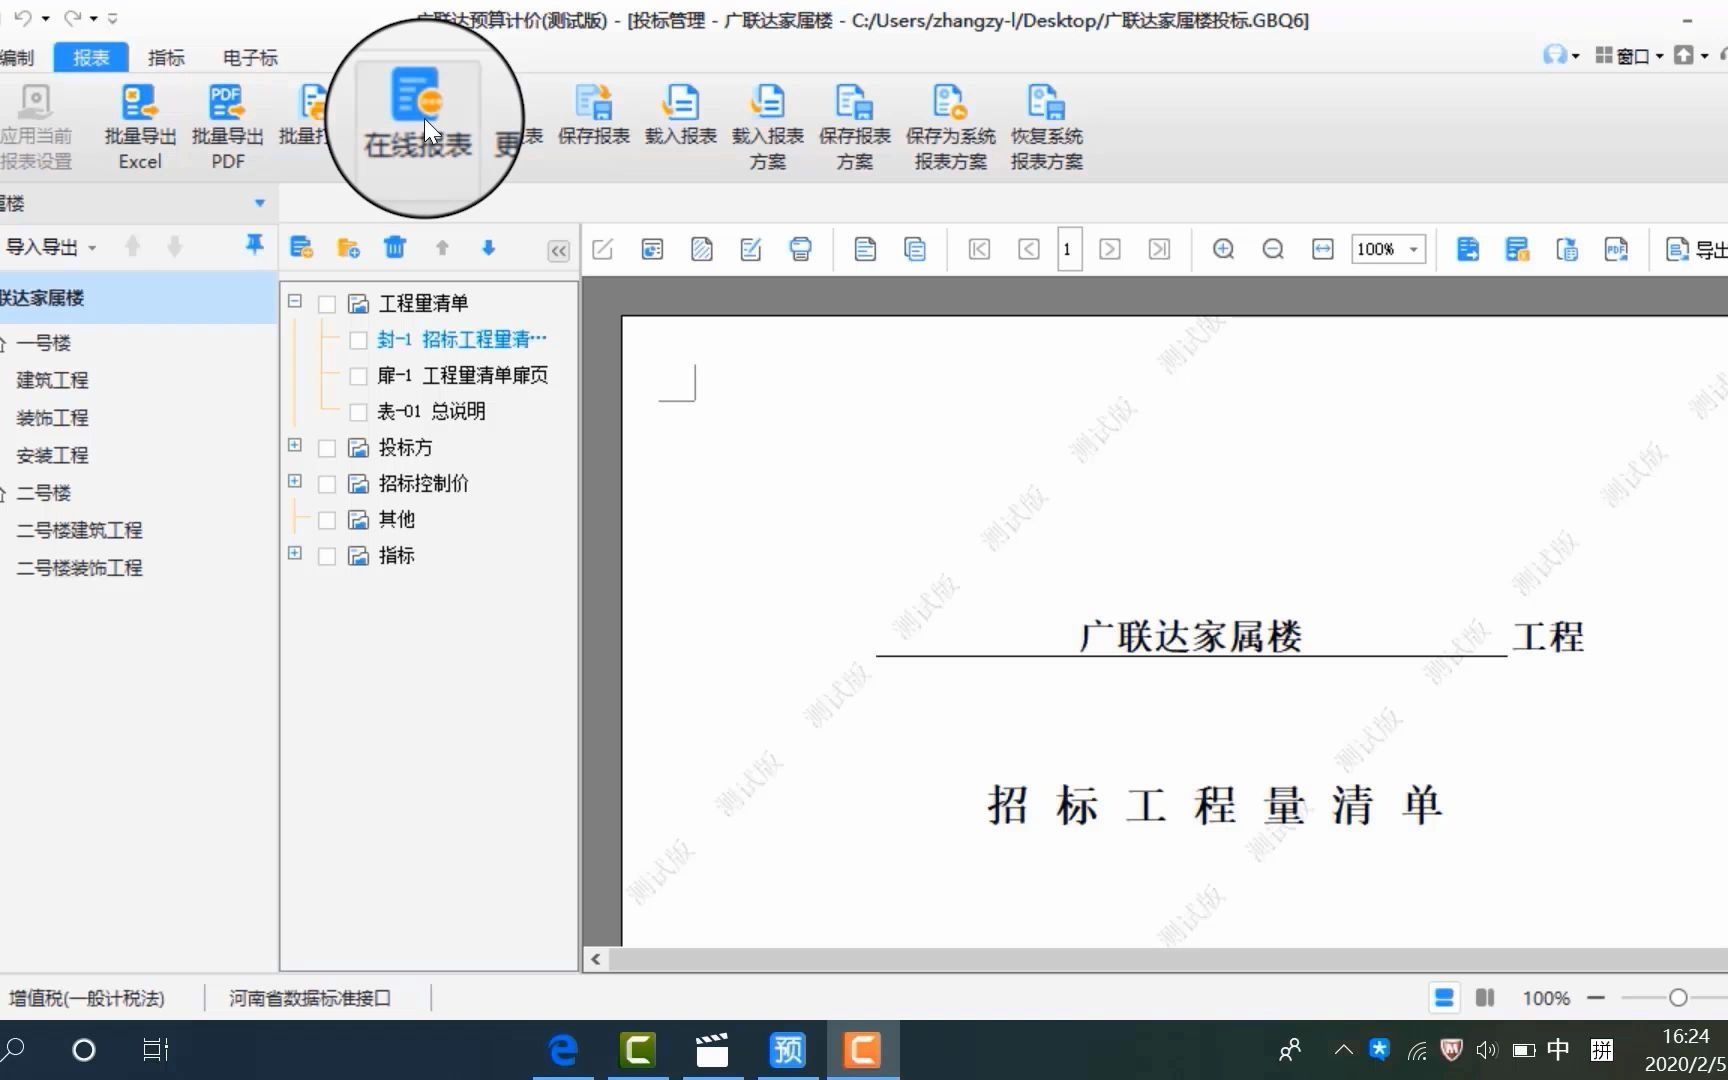Screen dimensions: 1728x1080
Task: Click the trash delete icon
Action: [x=395, y=247]
